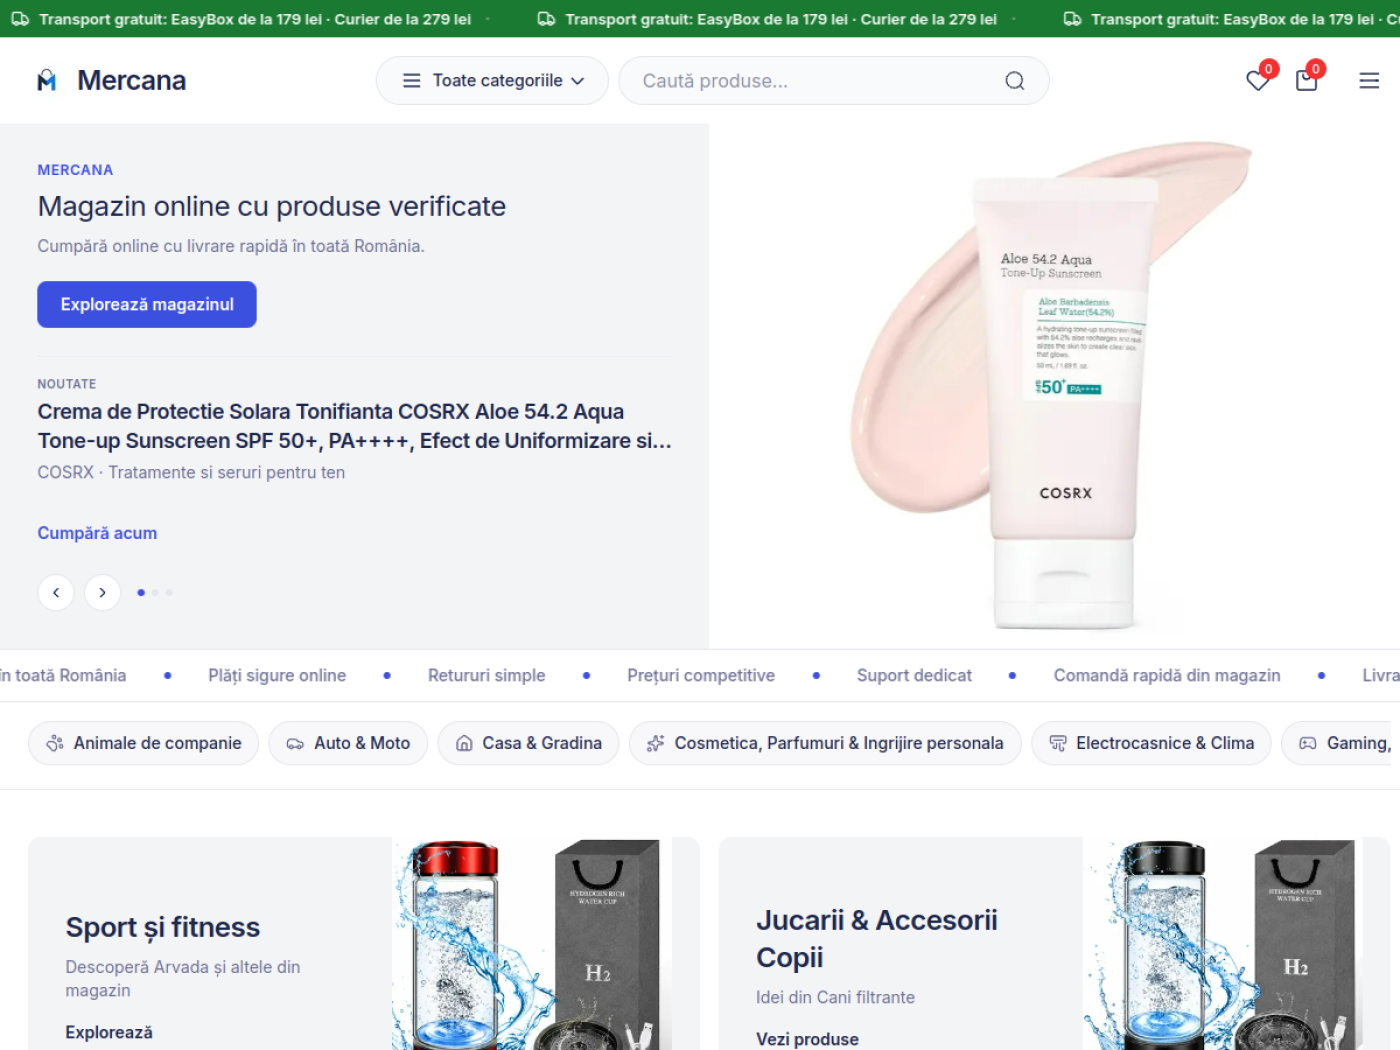Screen dimensions: 1400x1050
Task: Select the third carousel dot
Action: coord(169,593)
